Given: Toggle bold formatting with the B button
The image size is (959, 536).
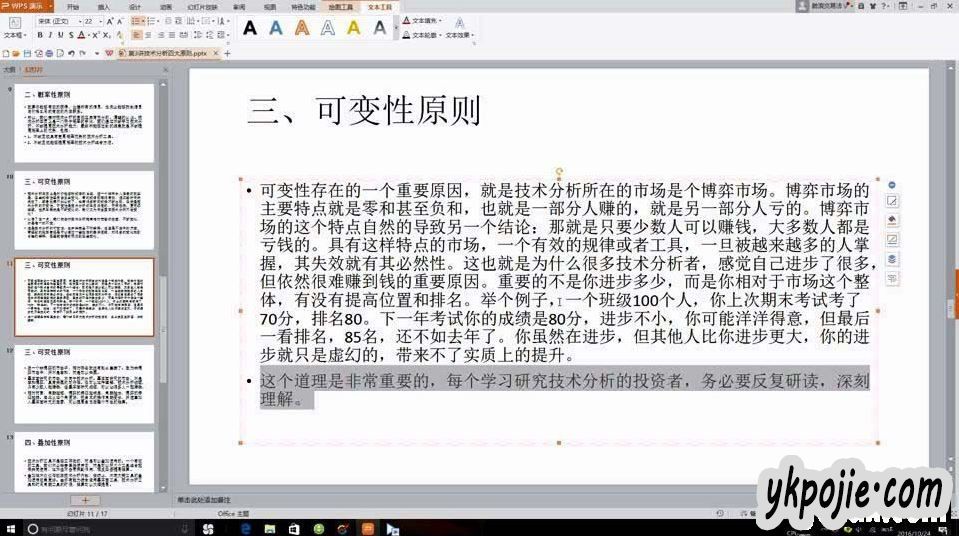Looking at the screenshot, I should [39, 34].
